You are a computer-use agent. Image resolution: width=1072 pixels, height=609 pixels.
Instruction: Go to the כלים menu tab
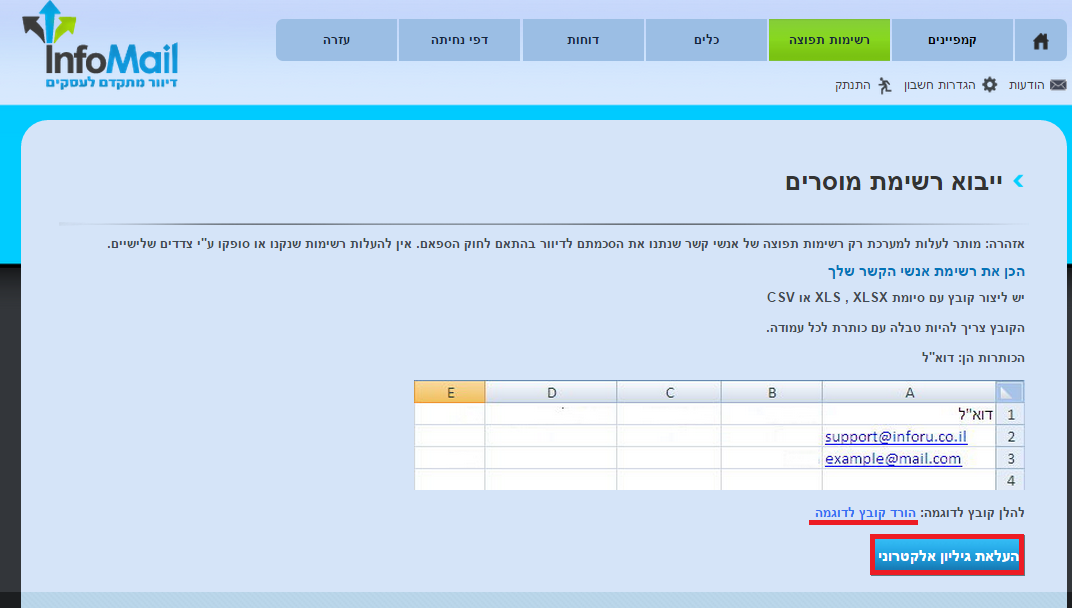pyautogui.click(x=706, y=40)
